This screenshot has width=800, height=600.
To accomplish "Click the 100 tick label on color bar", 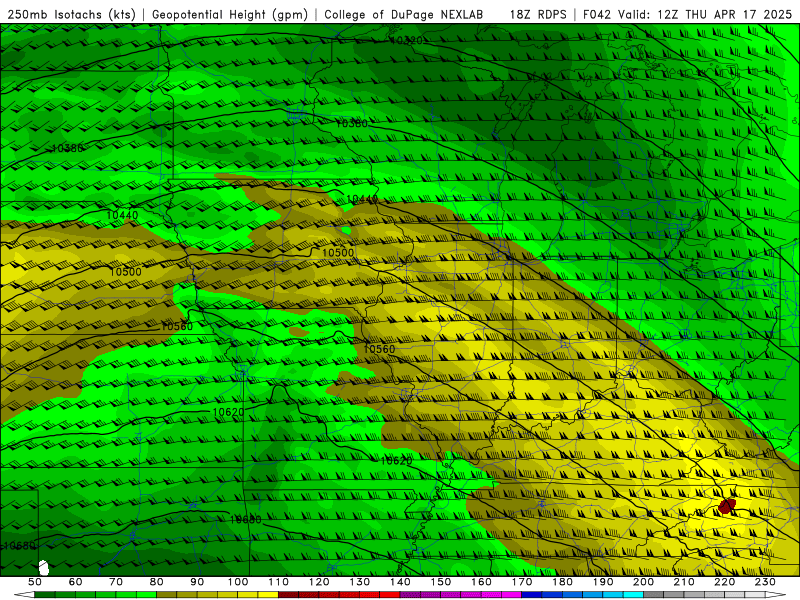I will tap(238, 582).
